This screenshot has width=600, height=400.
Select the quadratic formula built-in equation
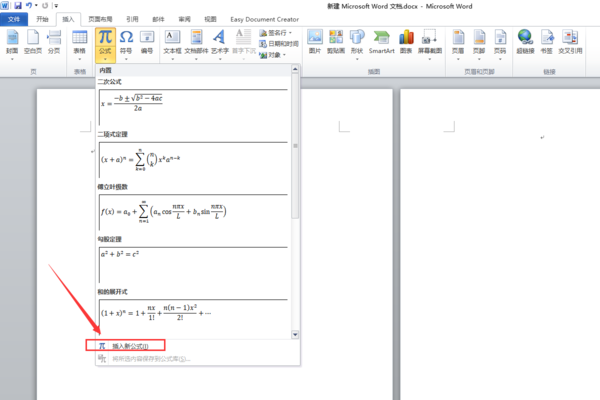(x=193, y=108)
